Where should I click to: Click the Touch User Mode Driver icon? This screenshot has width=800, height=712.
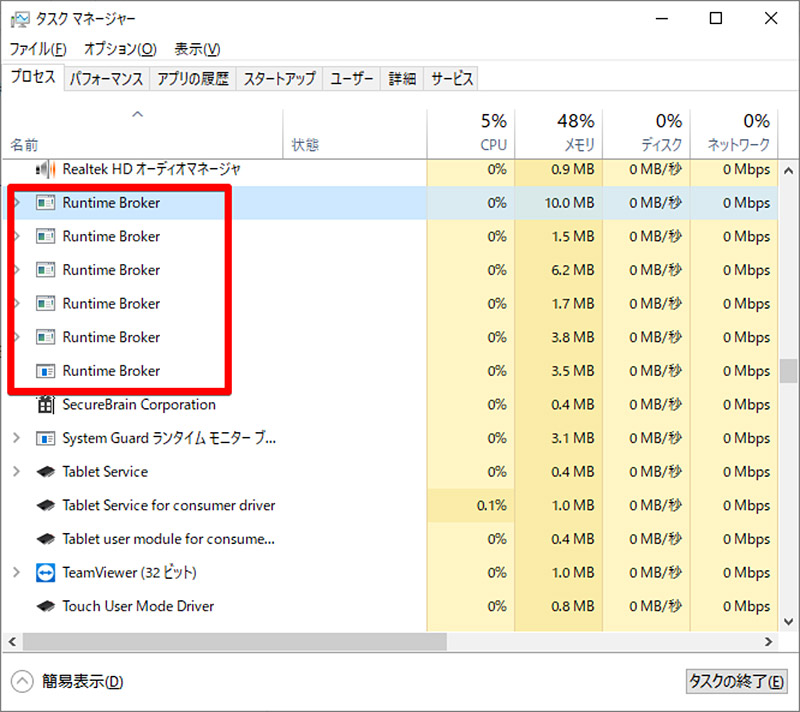pyautogui.click(x=45, y=606)
